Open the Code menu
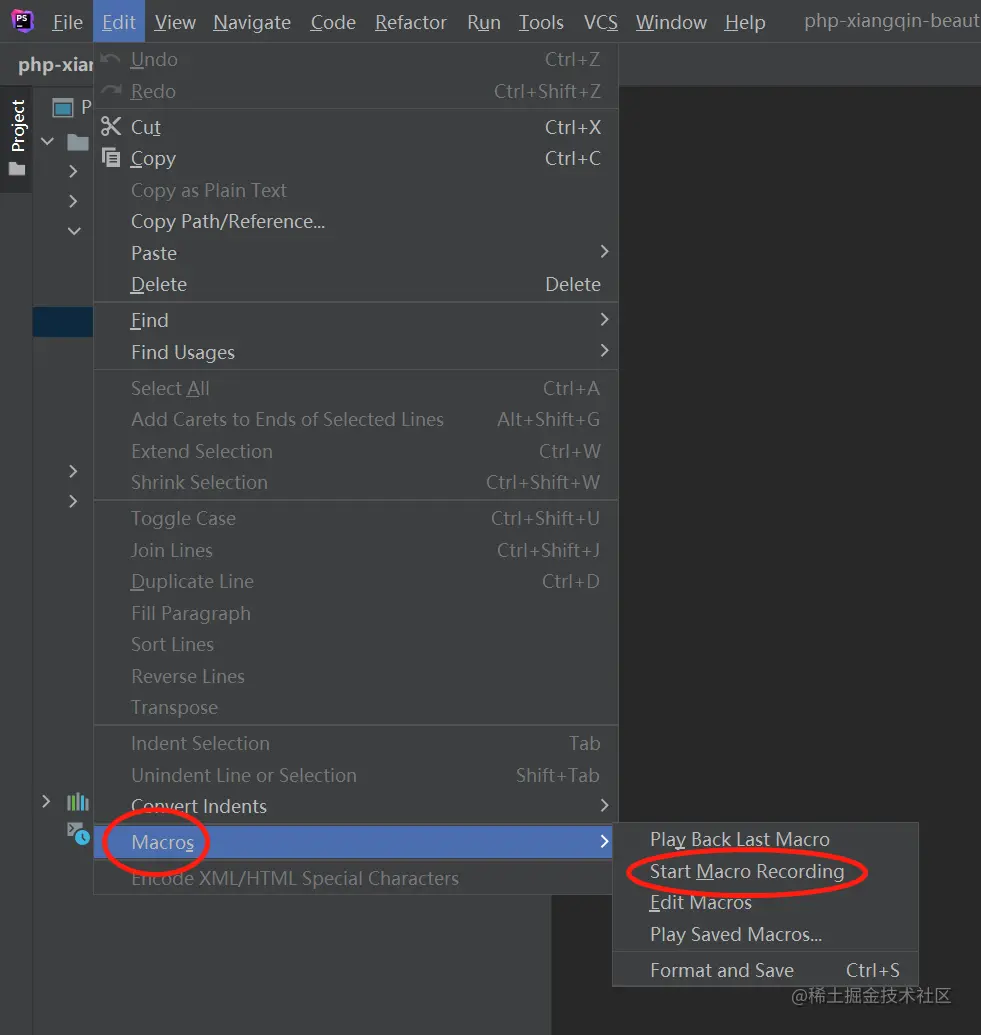This screenshot has width=981, height=1035. (333, 22)
